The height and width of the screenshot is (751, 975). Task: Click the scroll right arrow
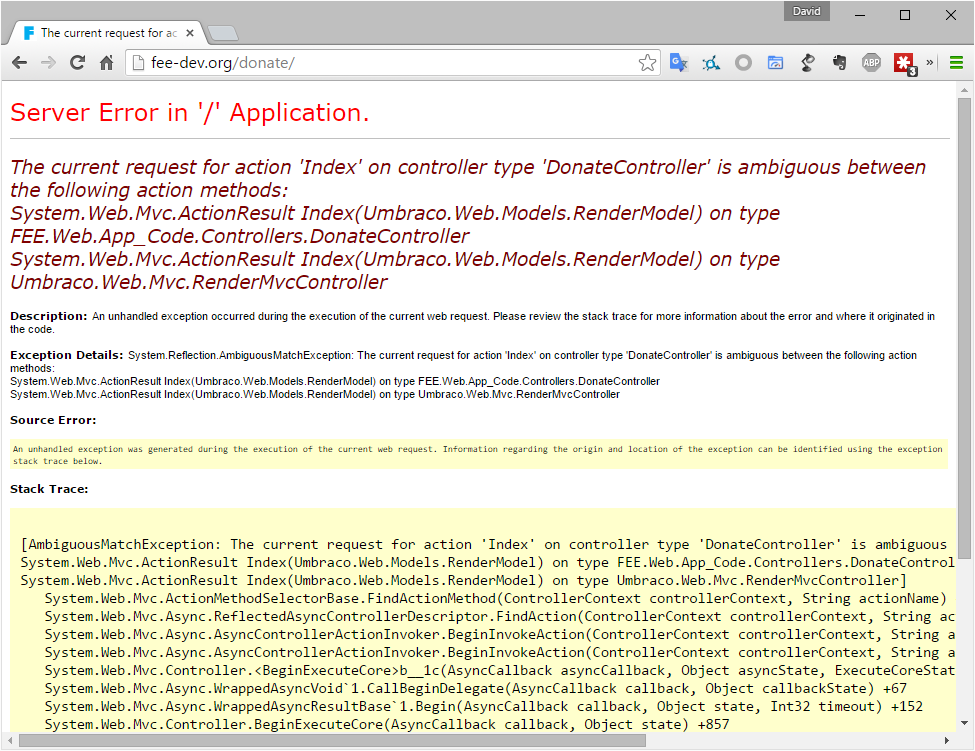click(x=947, y=740)
